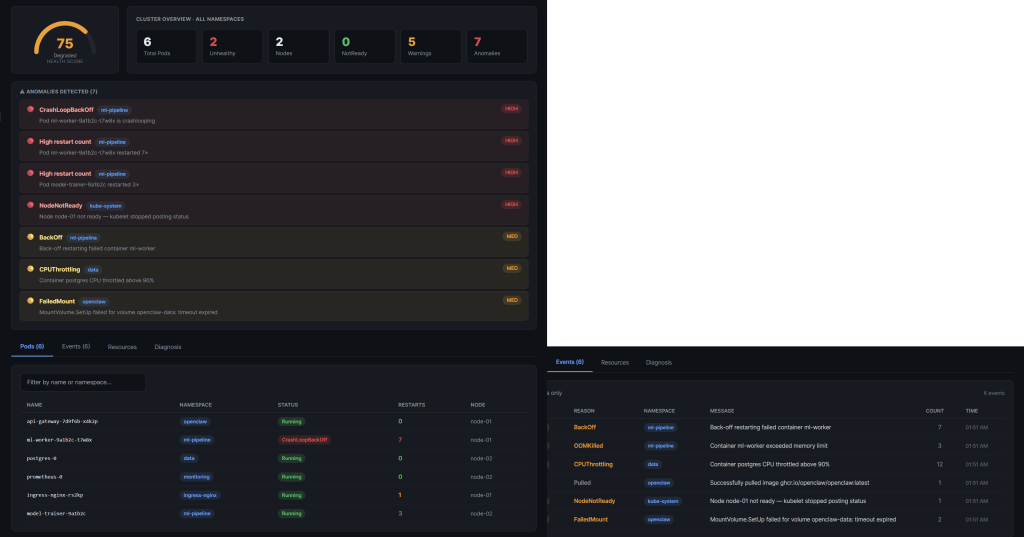Click red dot beside NodeNotReady anomaly
Viewport: 1024px width, 537px height.
(x=31, y=205)
